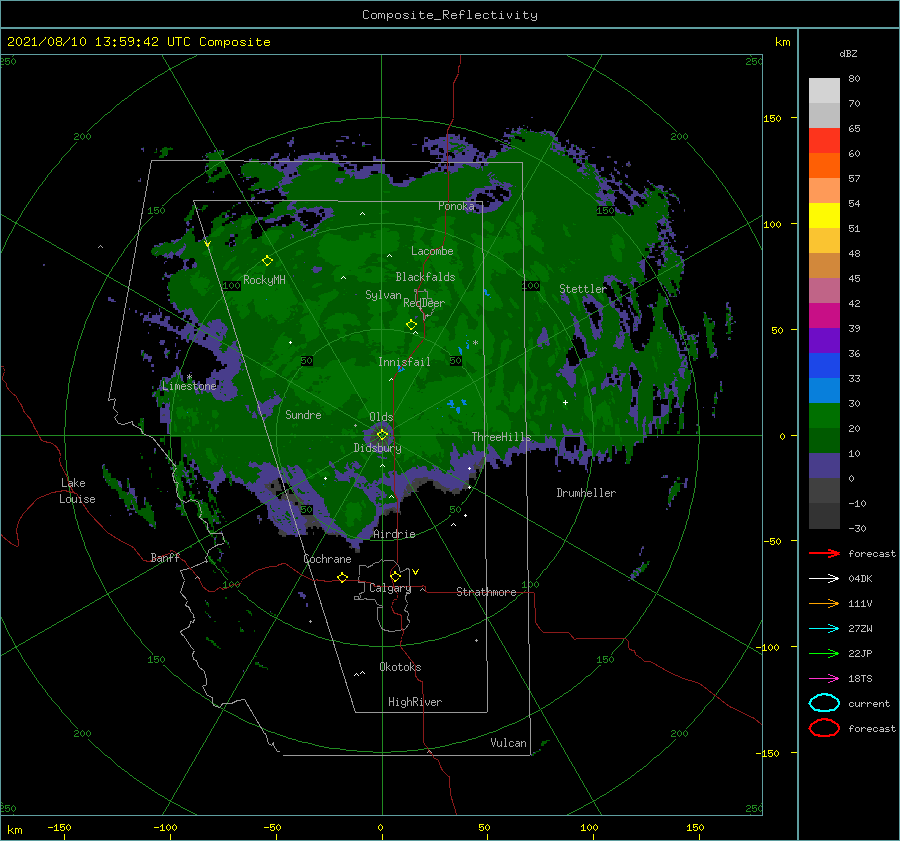
Task: Click the Ponoka town label
Action: tap(456, 206)
